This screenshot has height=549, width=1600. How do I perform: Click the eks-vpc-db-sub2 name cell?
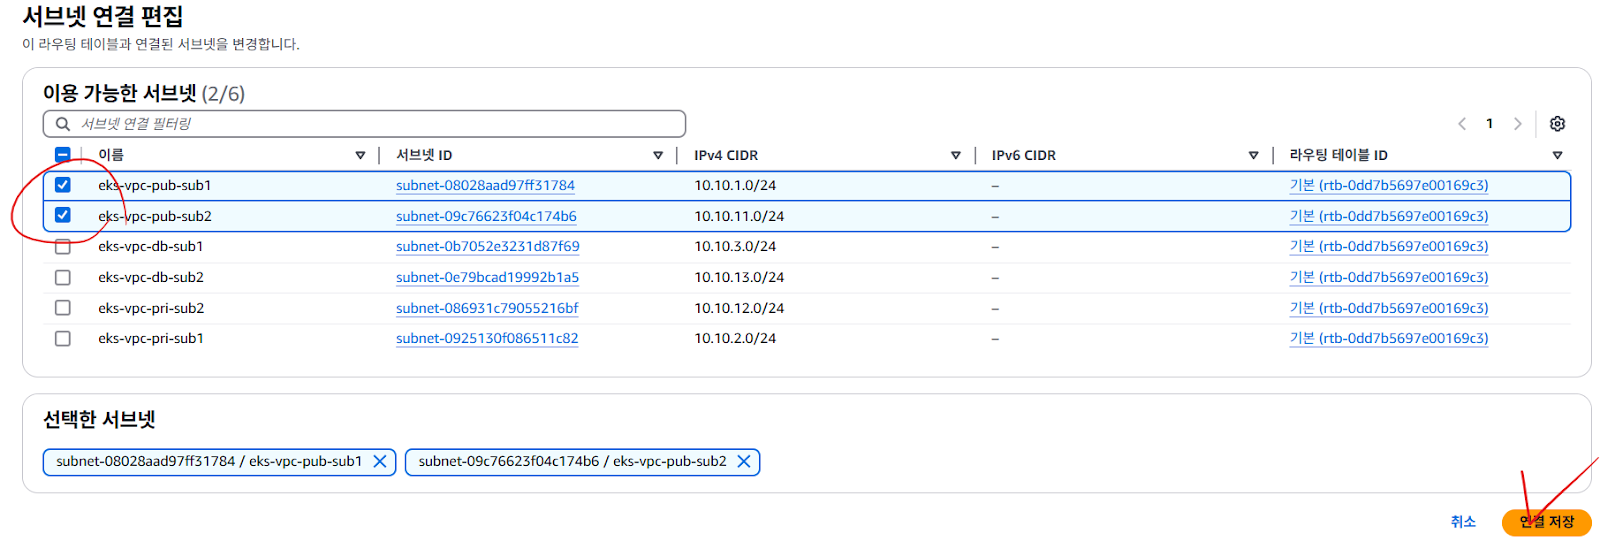(x=151, y=277)
